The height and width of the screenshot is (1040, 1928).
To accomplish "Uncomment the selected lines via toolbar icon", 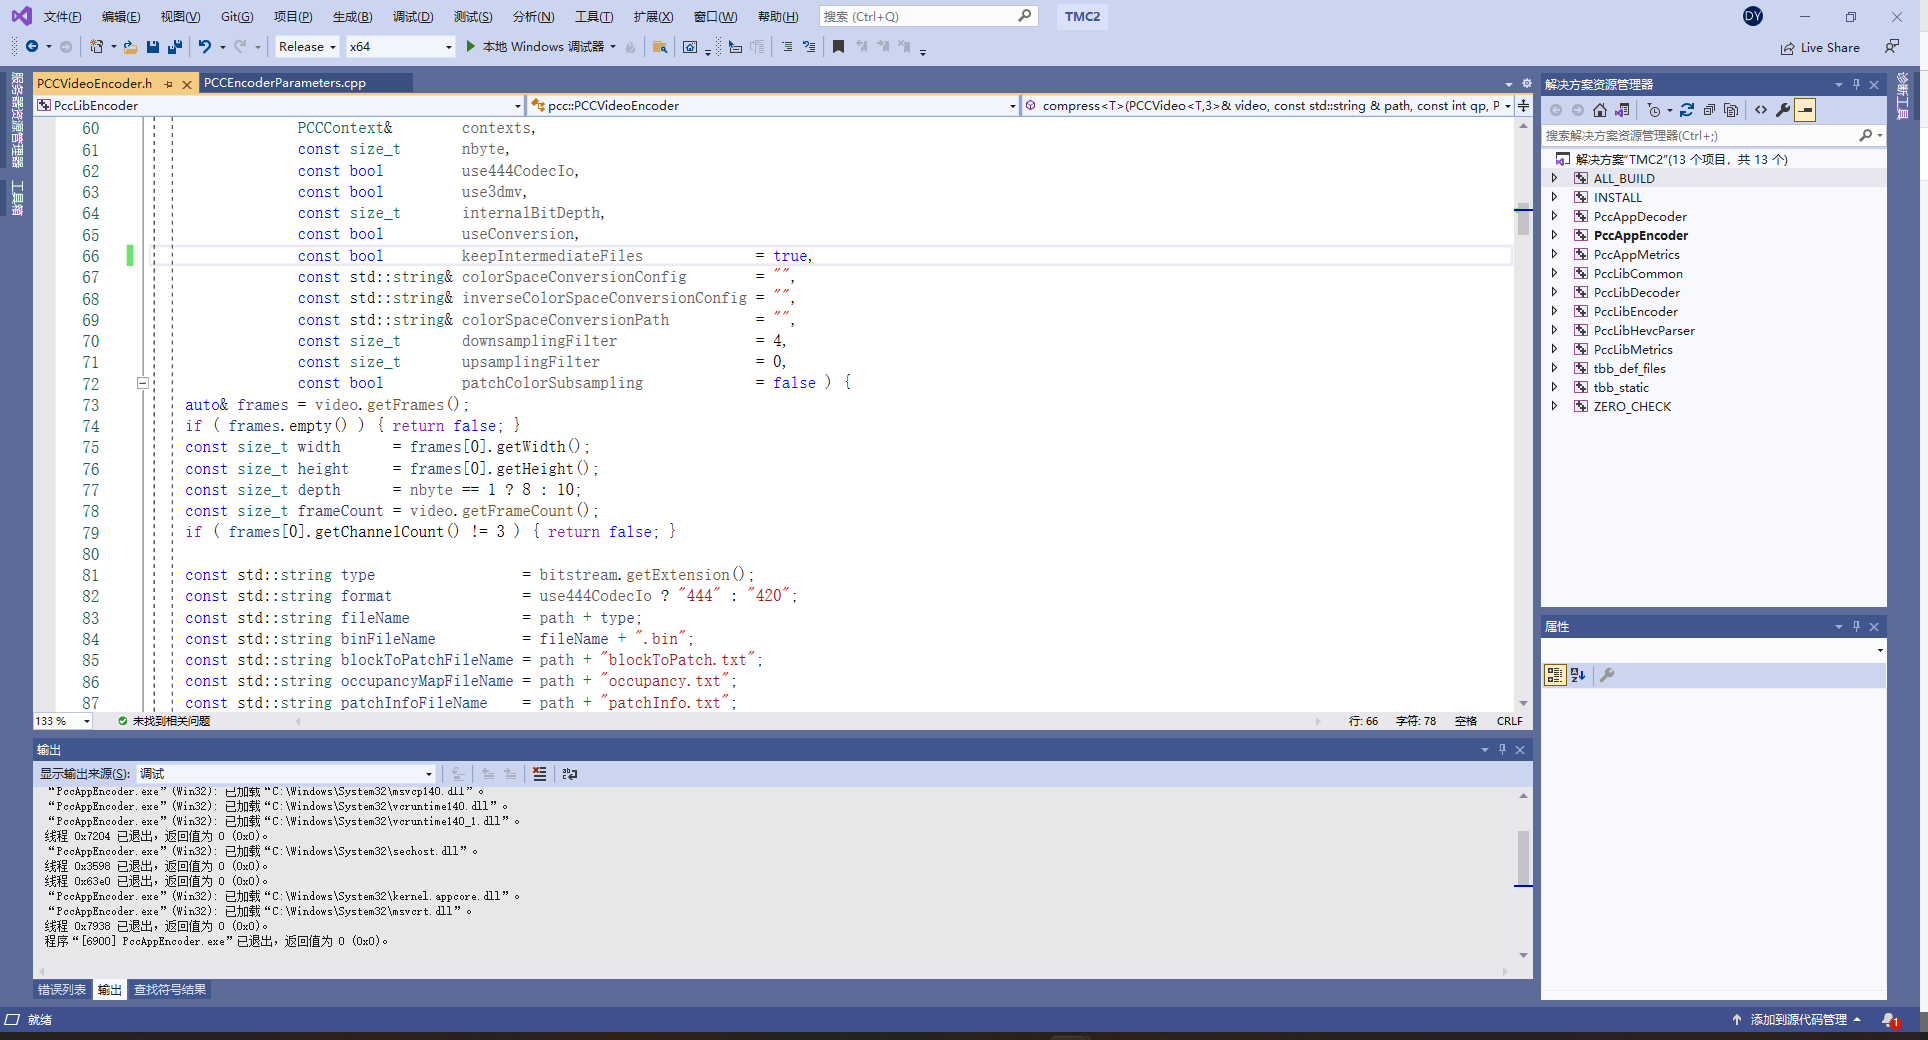I will pyautogui.click(x=809, y=47).
